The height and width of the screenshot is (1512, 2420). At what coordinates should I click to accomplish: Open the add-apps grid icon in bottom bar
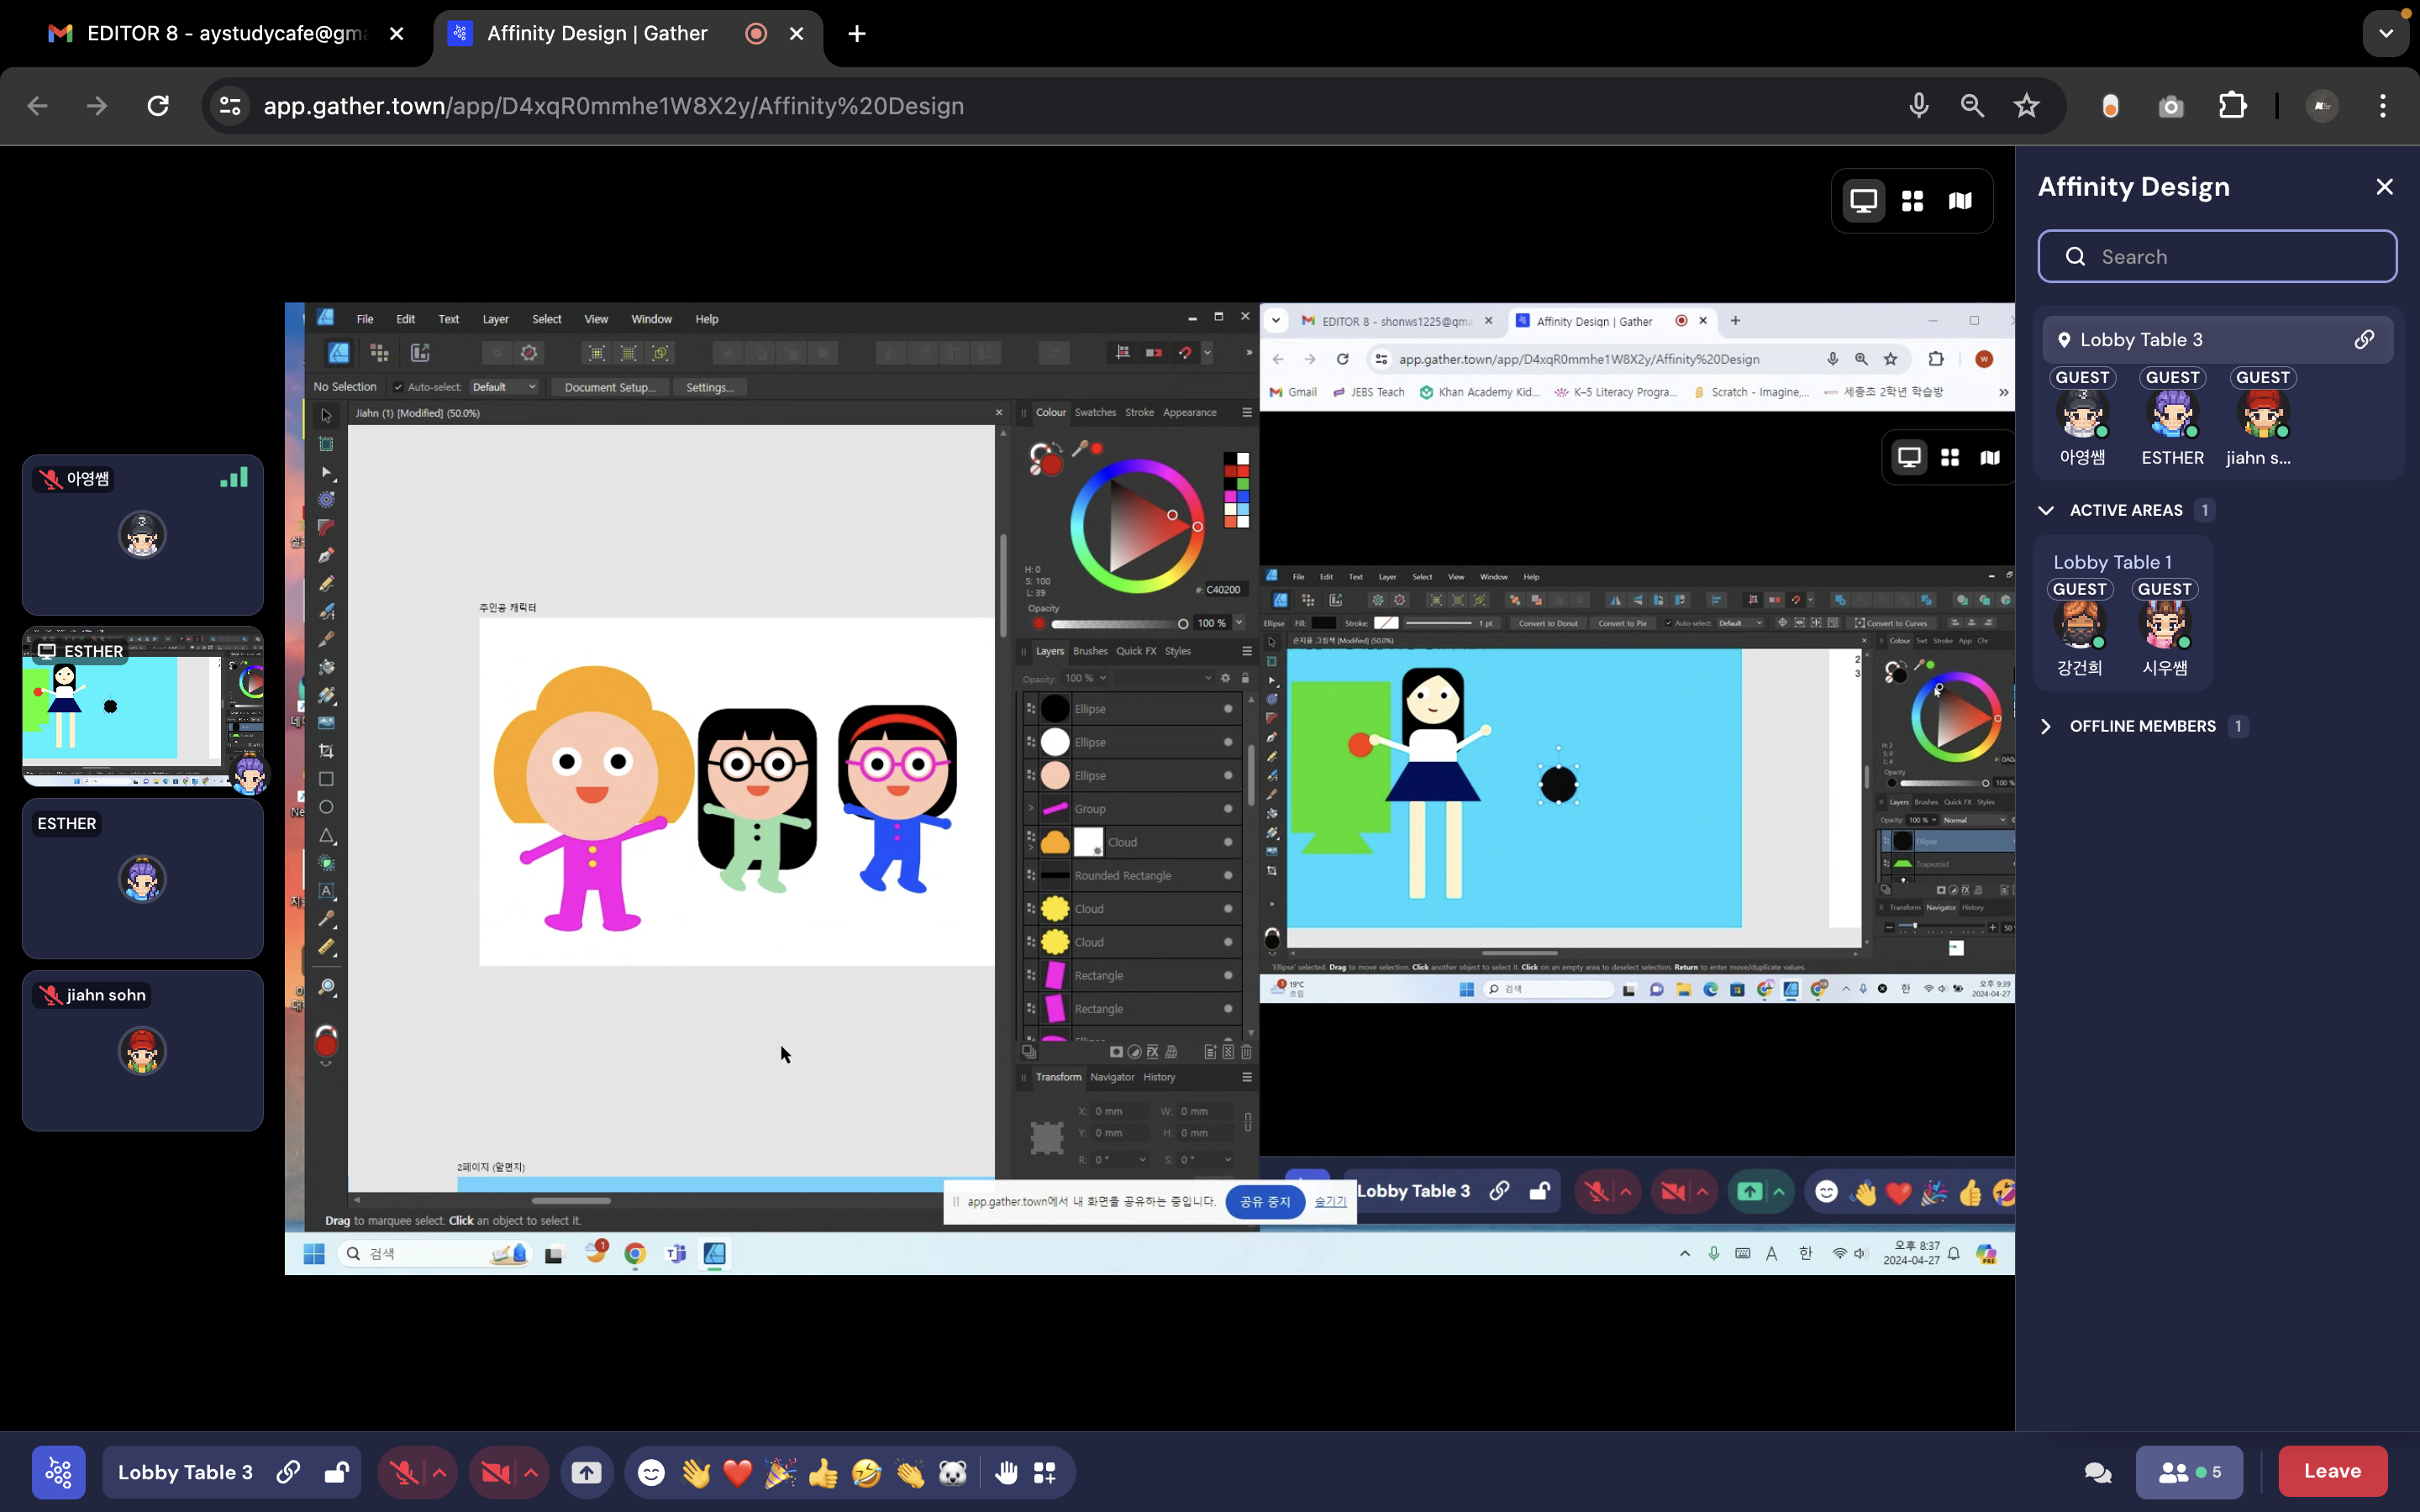1045,1472
